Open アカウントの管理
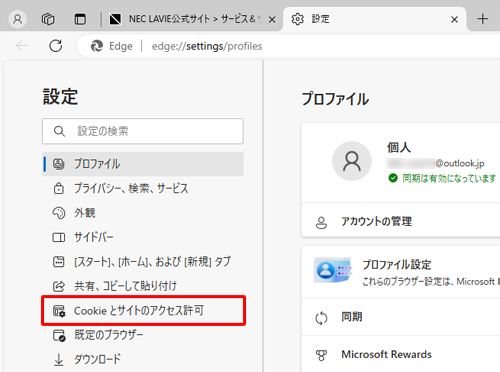500x372 pixels. [x=401, y=221]
